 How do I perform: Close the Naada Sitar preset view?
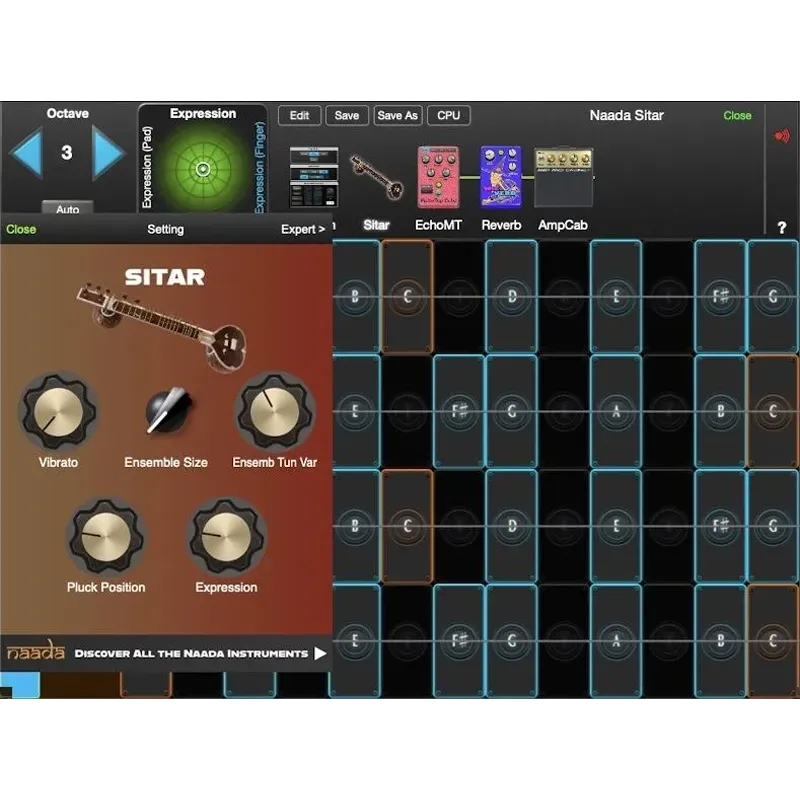pos(737,115)
